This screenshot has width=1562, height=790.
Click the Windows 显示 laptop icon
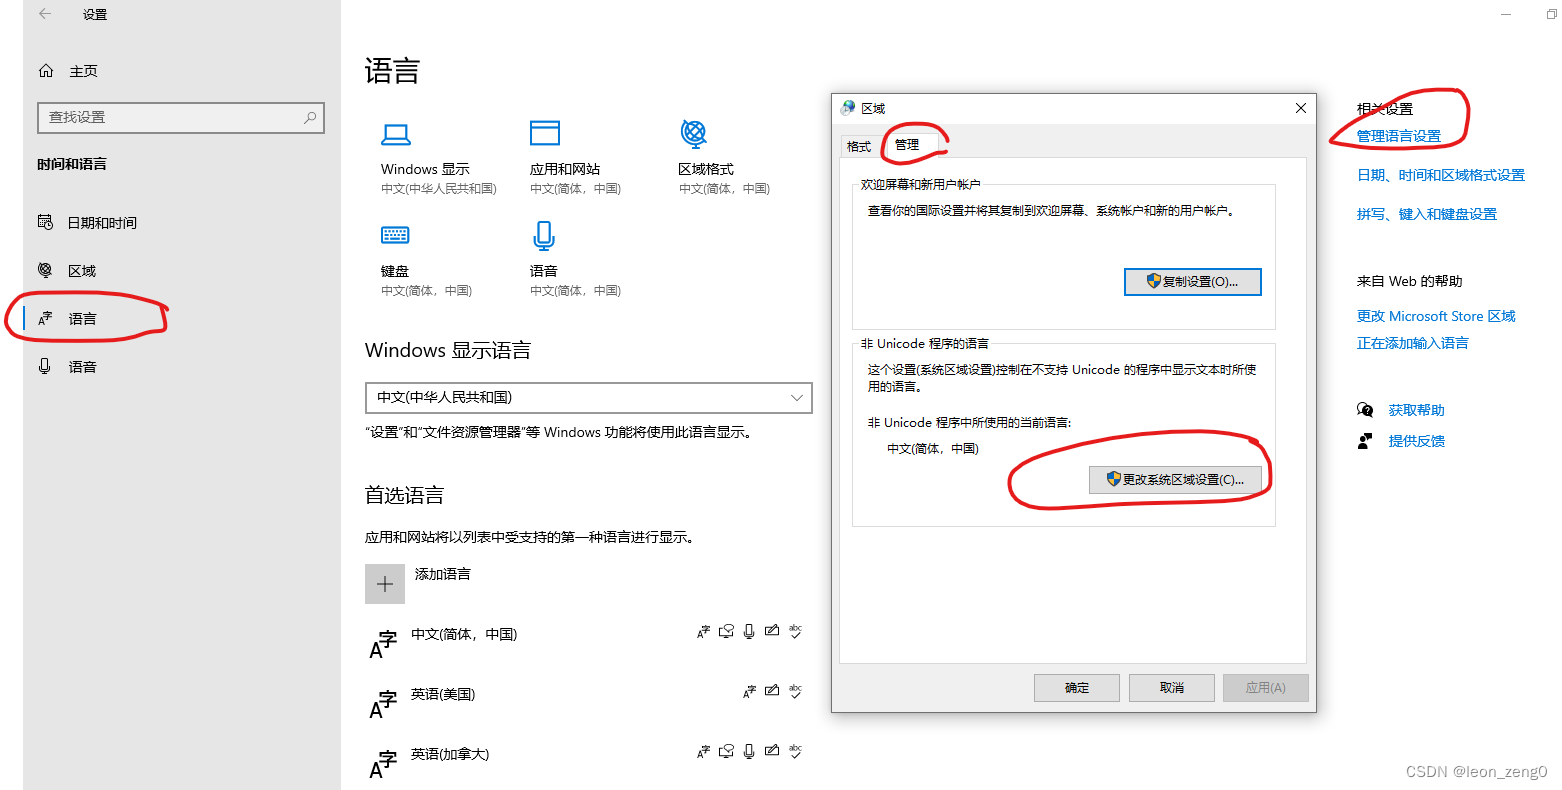pos(396,134)
